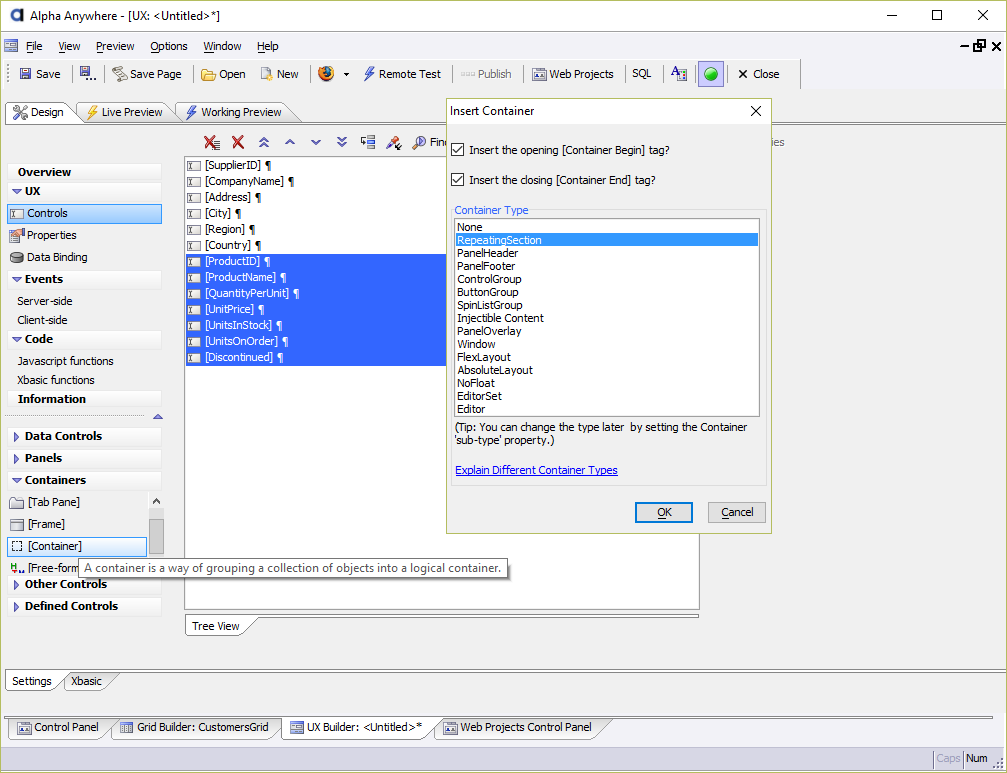This screenshot has height=773, width=1007.
Task: Expand the Defined Controls section
Action: pyautogui.click(x=17, y=606)
